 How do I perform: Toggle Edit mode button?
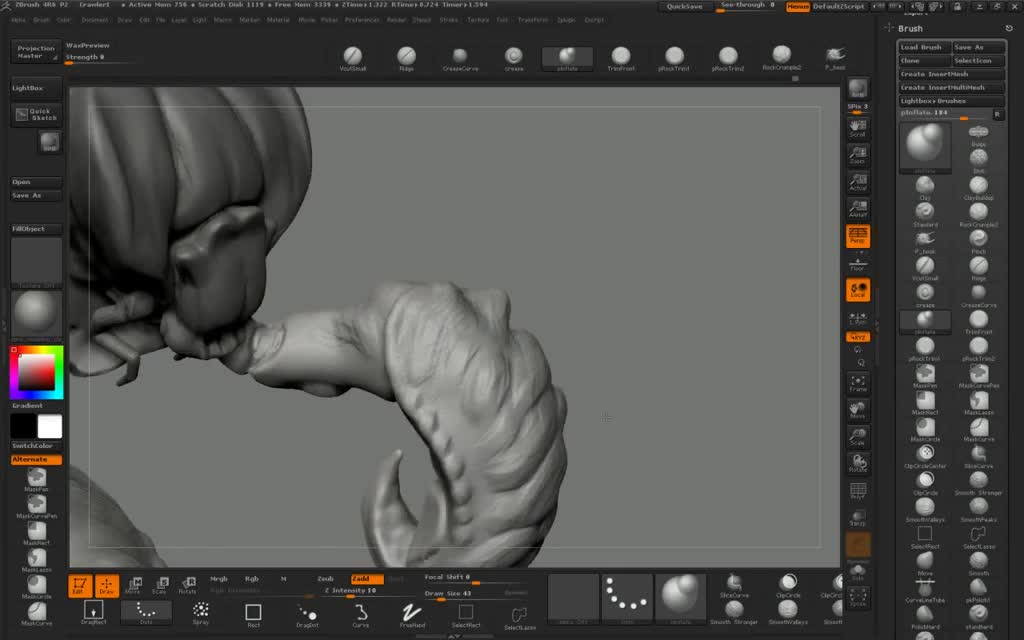click(x=80, y=585)
